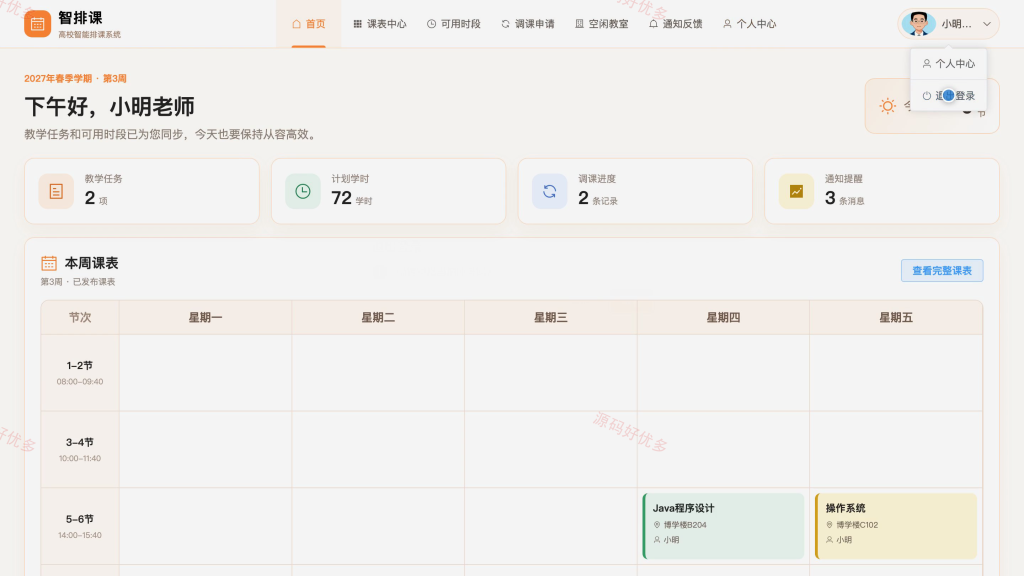
Task: Click the 3–4节 row label
Action: 80,442
